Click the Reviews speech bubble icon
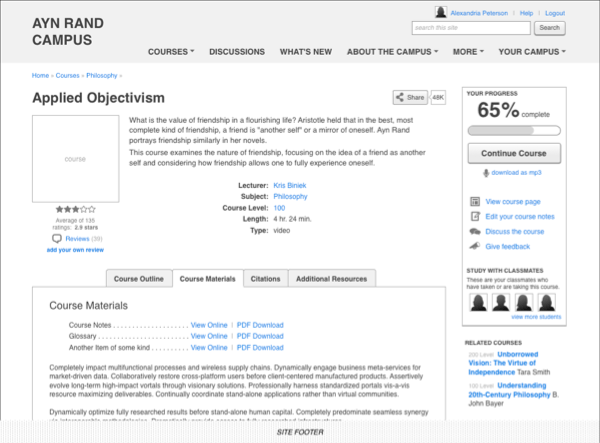 [x=57, y=239]
